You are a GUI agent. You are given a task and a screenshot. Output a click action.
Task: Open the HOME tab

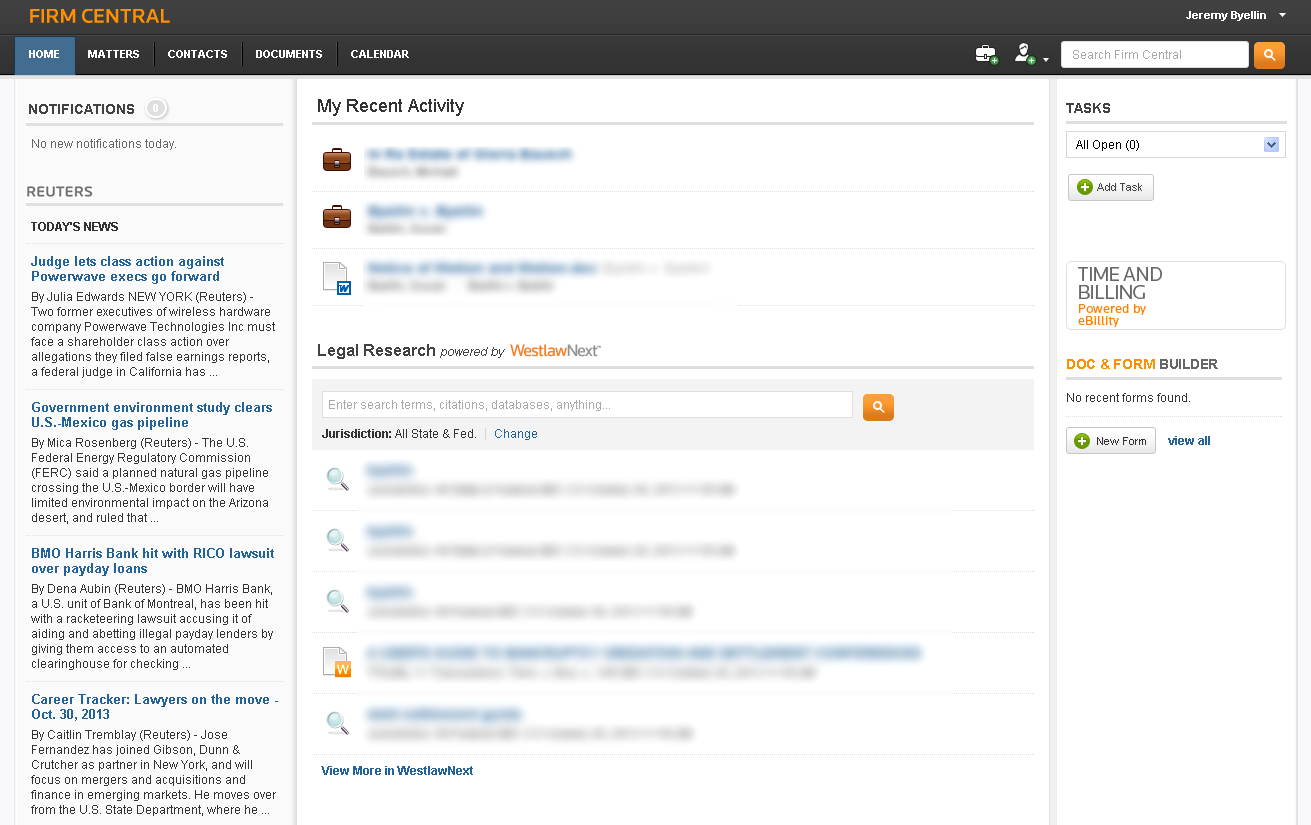44,55
